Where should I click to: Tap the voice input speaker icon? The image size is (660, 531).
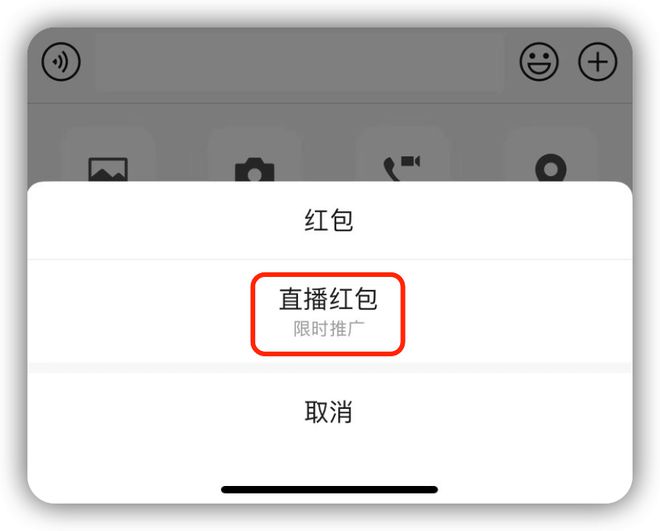pyautogui.click(x=61, y=62)
